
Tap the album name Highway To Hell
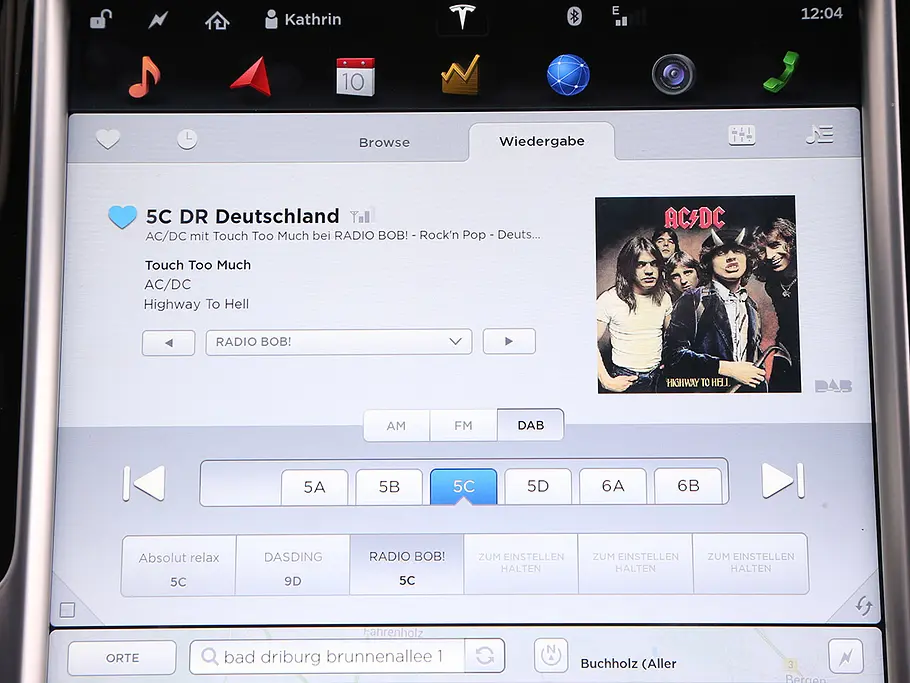(196, 304)
